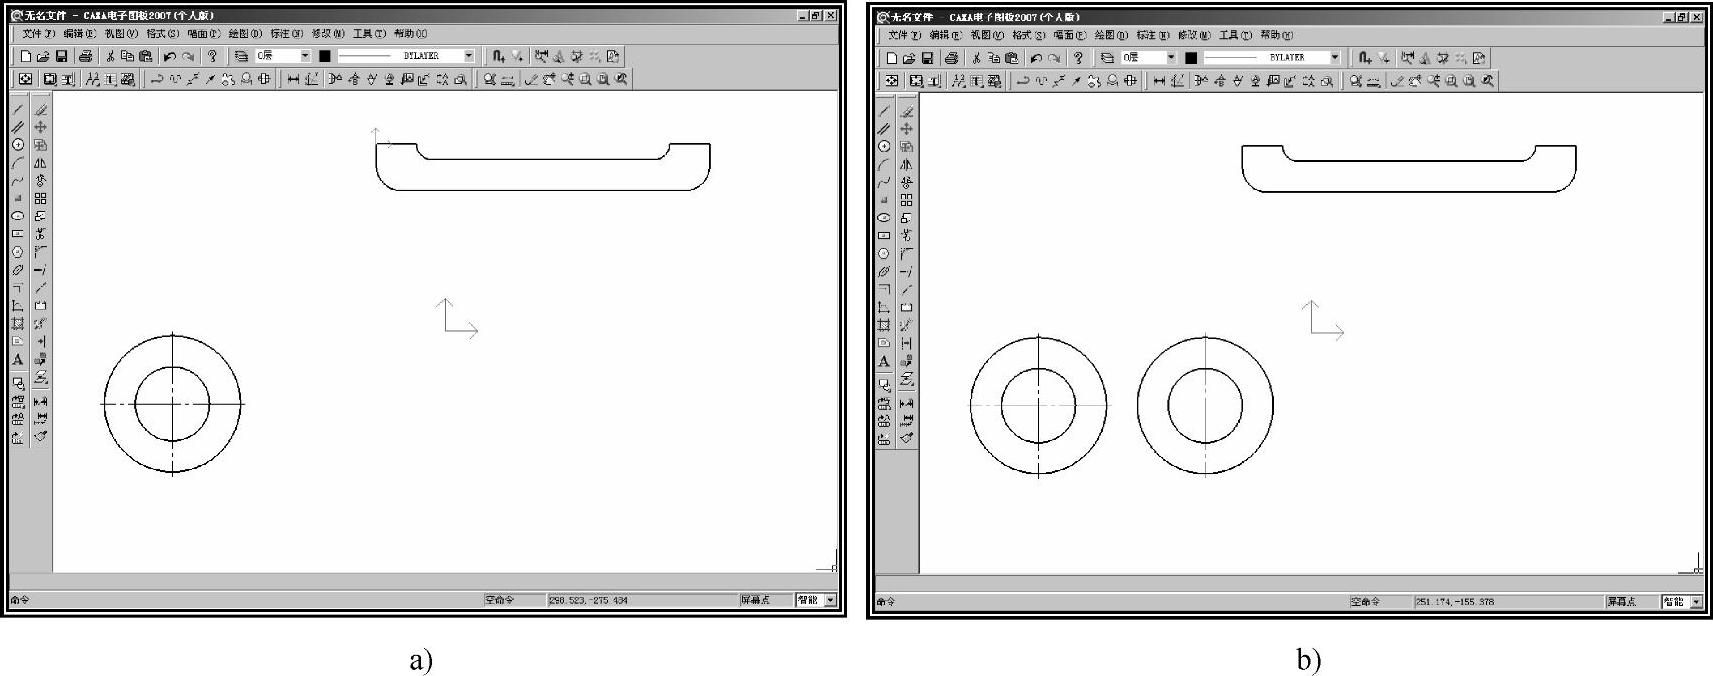This screenshot has width=1713, height=676.
Task: Open the 工具 menu in window a
Action: (x=369, y=34)
